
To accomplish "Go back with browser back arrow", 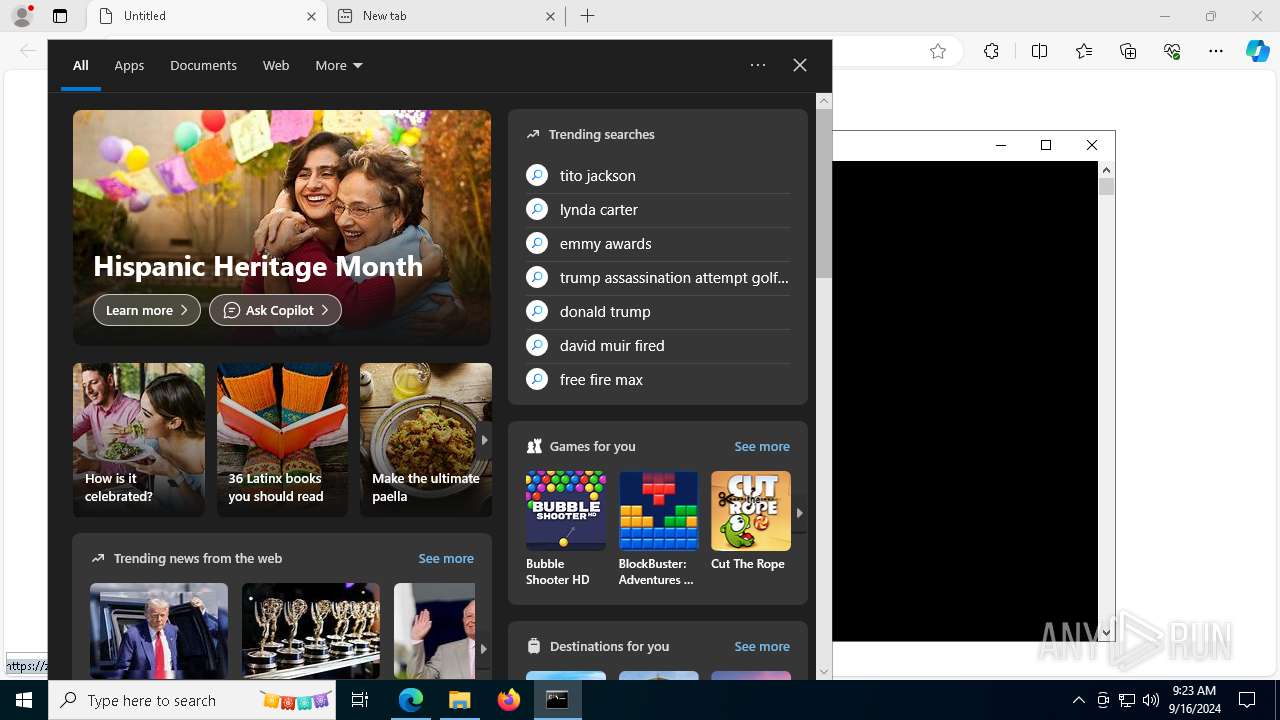I will point(27,51).
